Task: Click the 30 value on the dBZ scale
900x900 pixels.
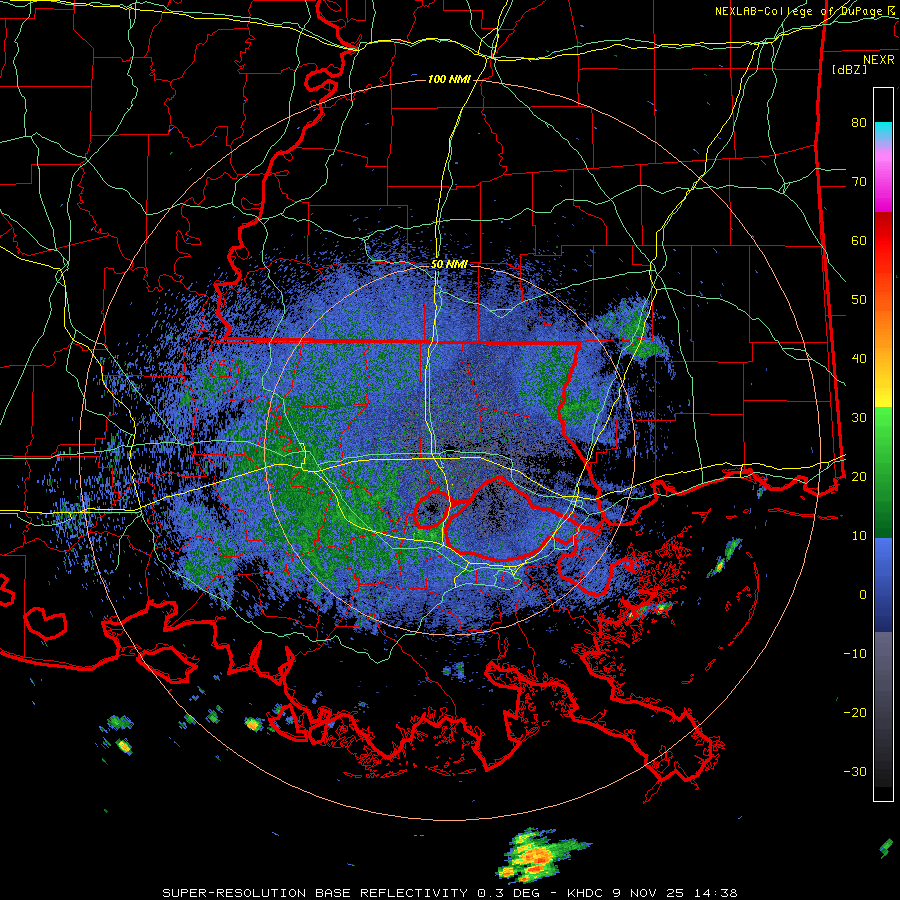Action: pyautogui.click(x=859, y=418)
